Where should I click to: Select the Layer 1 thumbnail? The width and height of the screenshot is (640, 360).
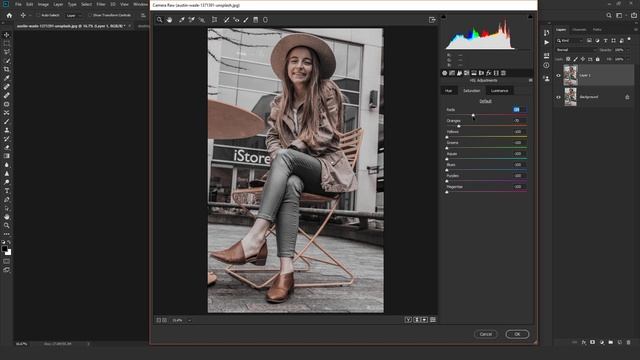pos(570,75)
